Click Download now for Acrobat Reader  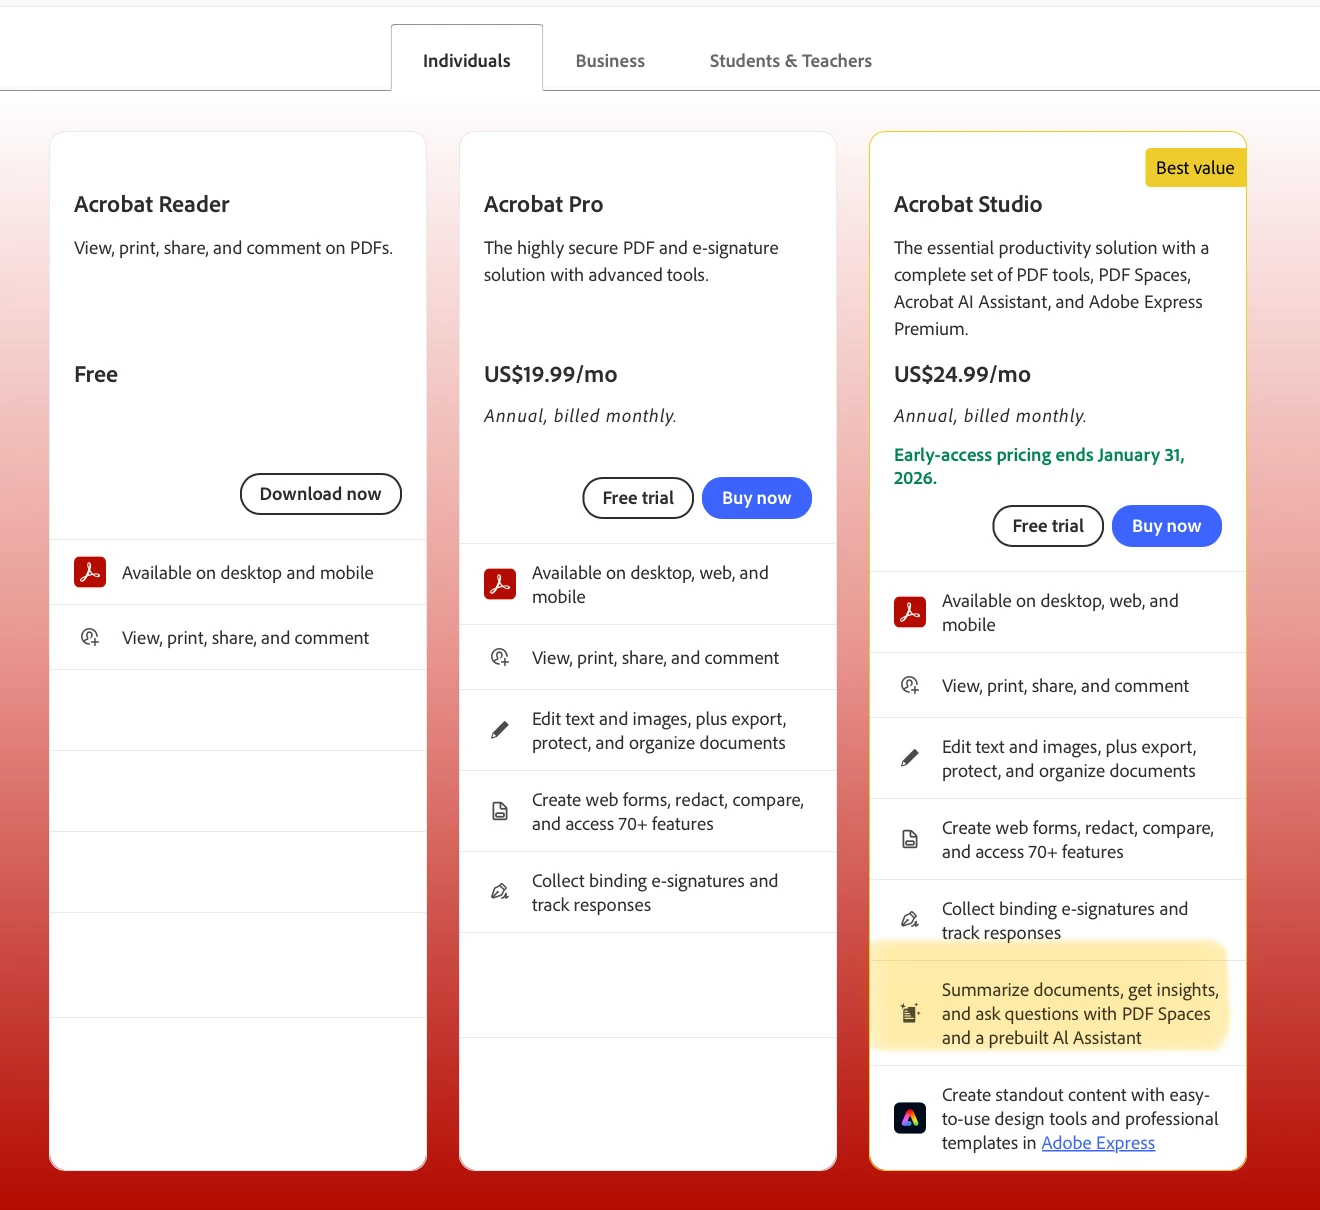coord(321,494)
